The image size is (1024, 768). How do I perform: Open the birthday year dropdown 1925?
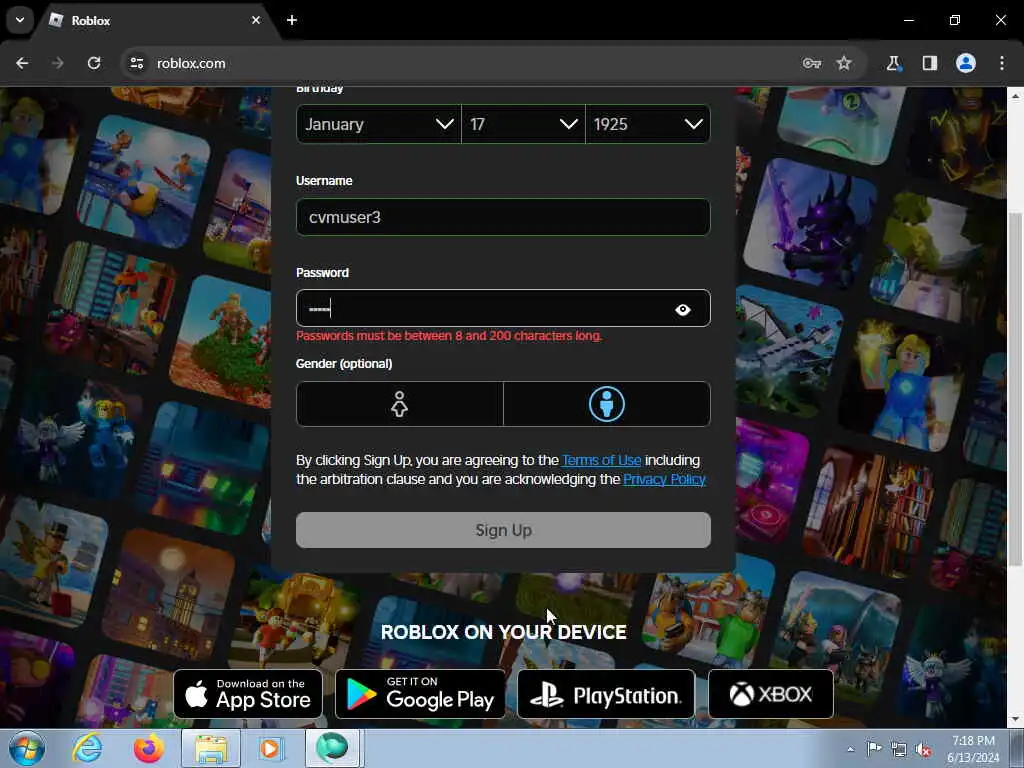(x=648, y=124)
